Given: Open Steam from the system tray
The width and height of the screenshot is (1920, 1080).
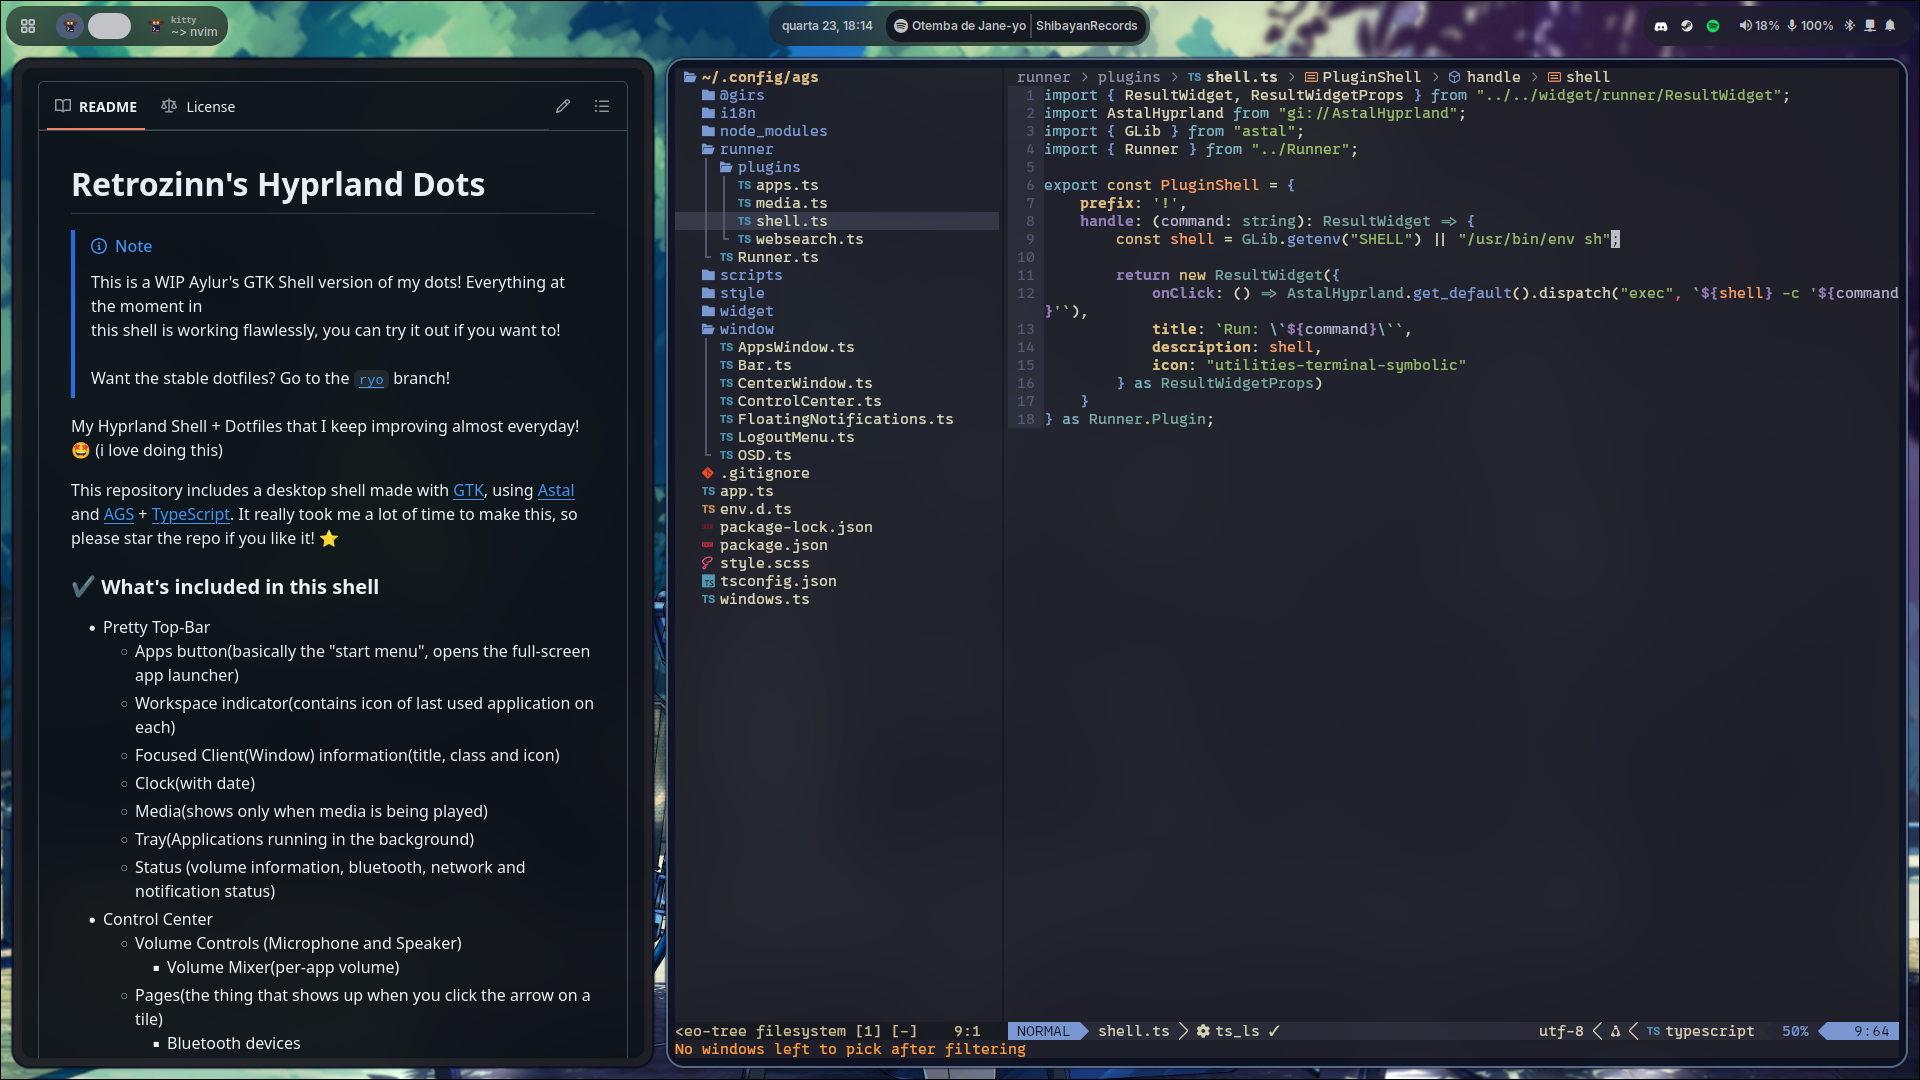Looking at the screenshot, I should coord(1687,26).
